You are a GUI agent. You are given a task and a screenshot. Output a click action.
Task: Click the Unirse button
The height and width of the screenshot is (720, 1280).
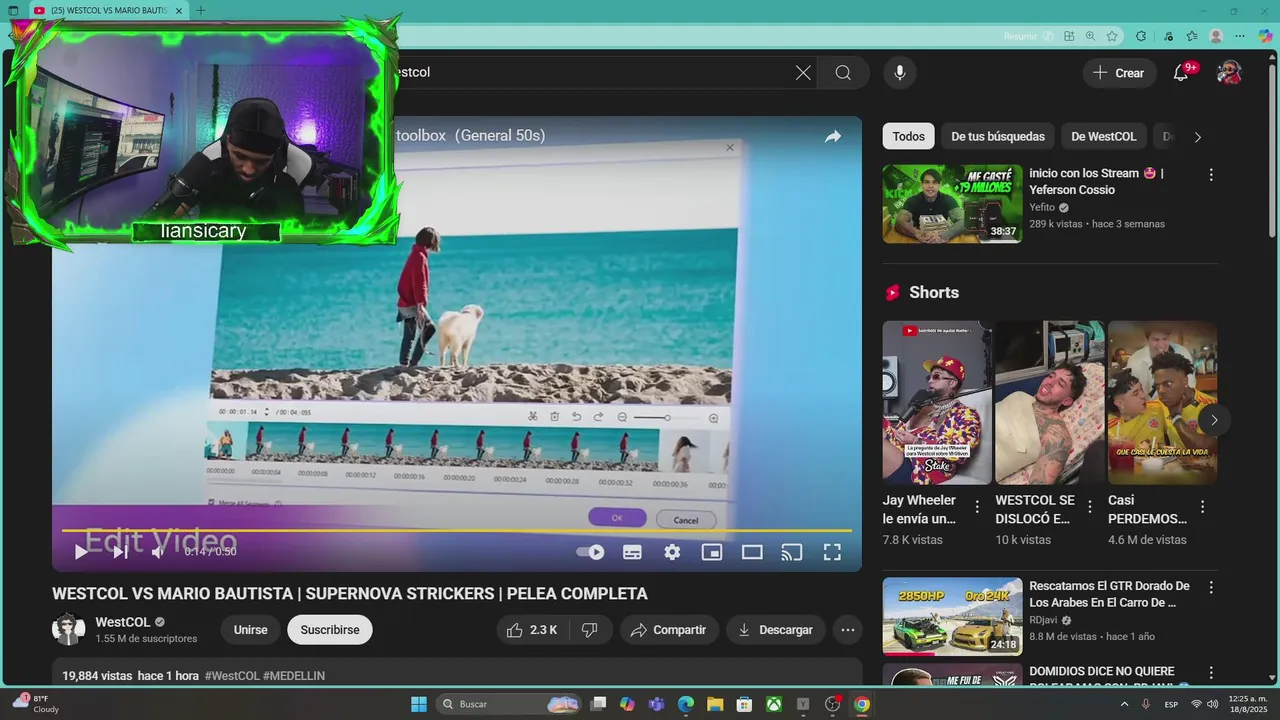click(250, 630)
